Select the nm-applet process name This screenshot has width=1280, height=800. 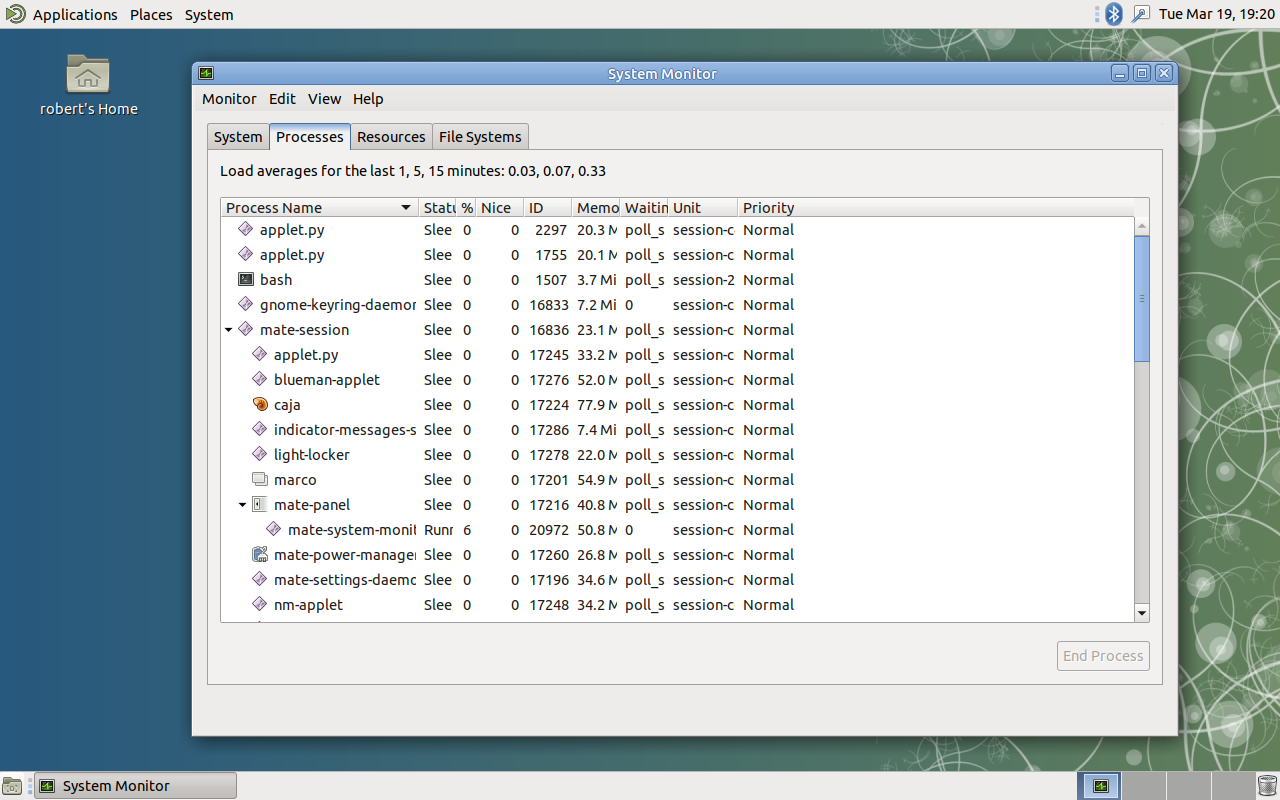point(308,605)
